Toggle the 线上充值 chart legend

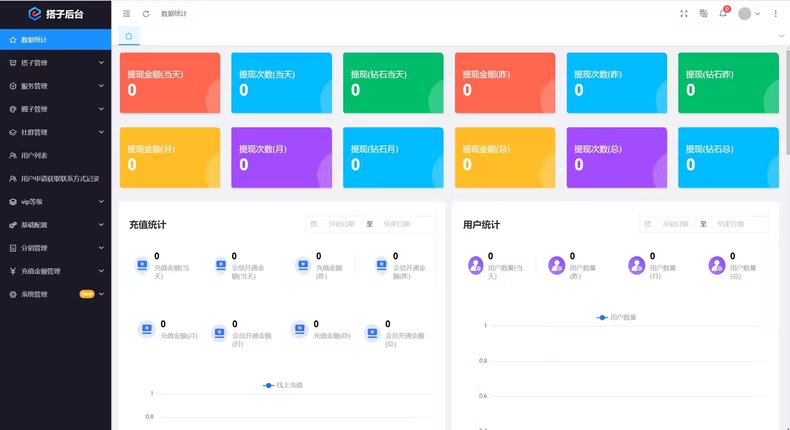(283, 385)
